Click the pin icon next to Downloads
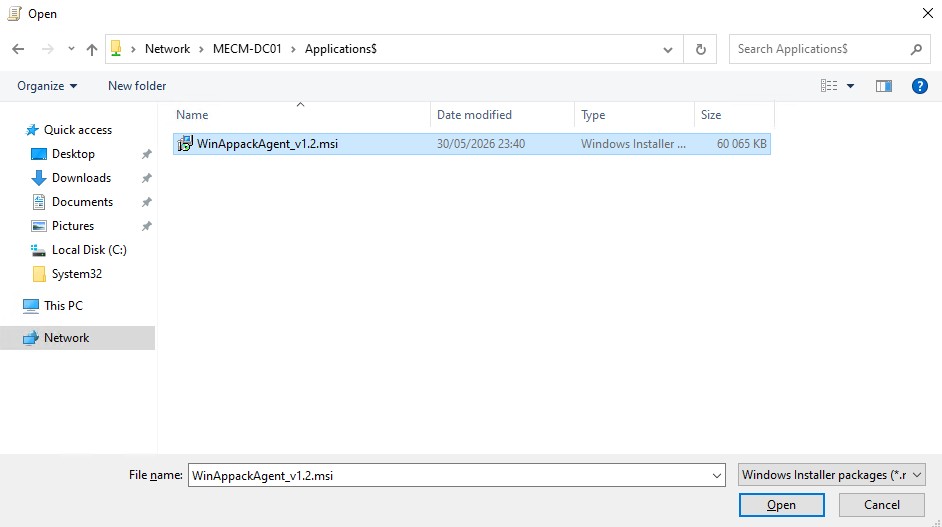942x527 pixels. [x=146, y=178]
